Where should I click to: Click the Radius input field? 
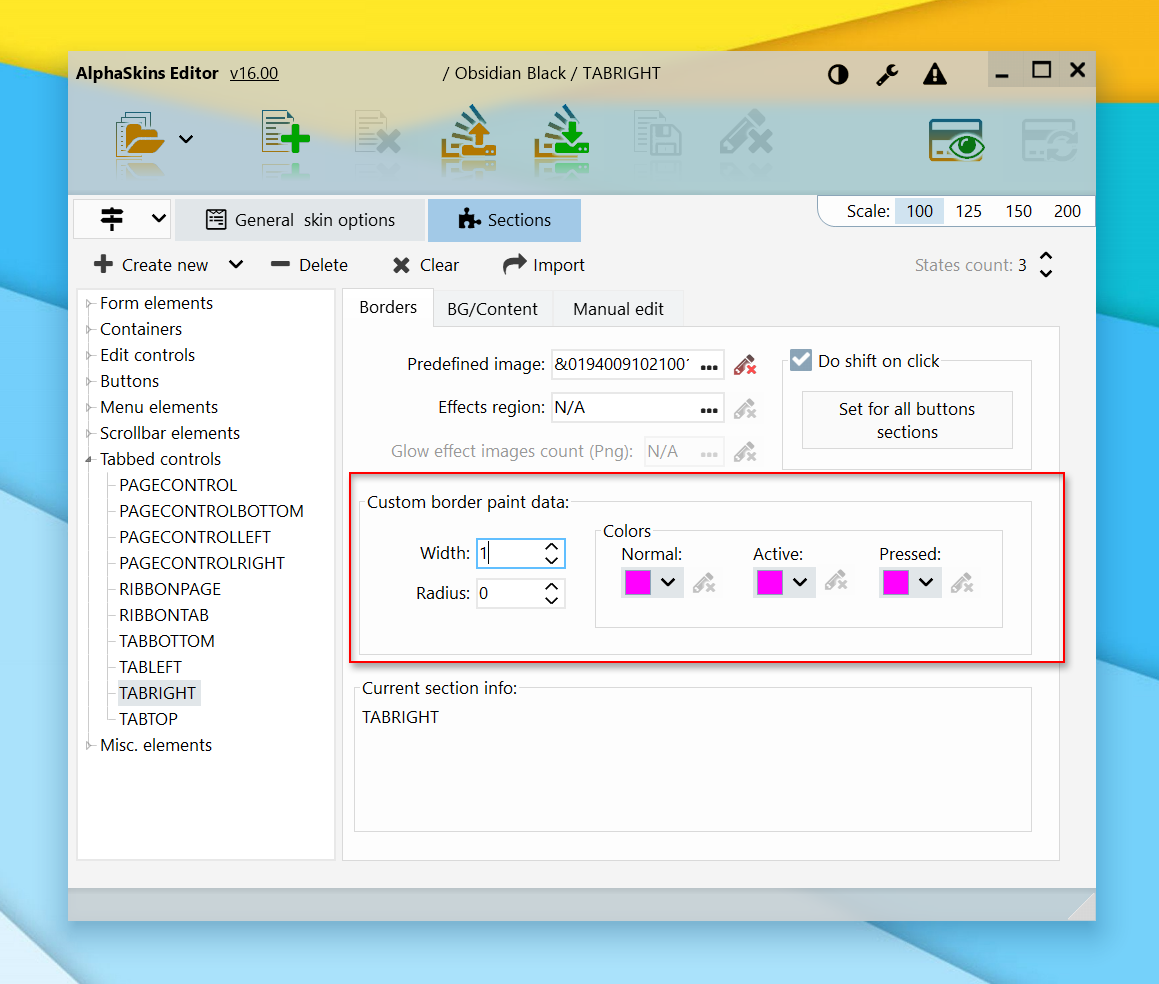[x=509, y=593]
